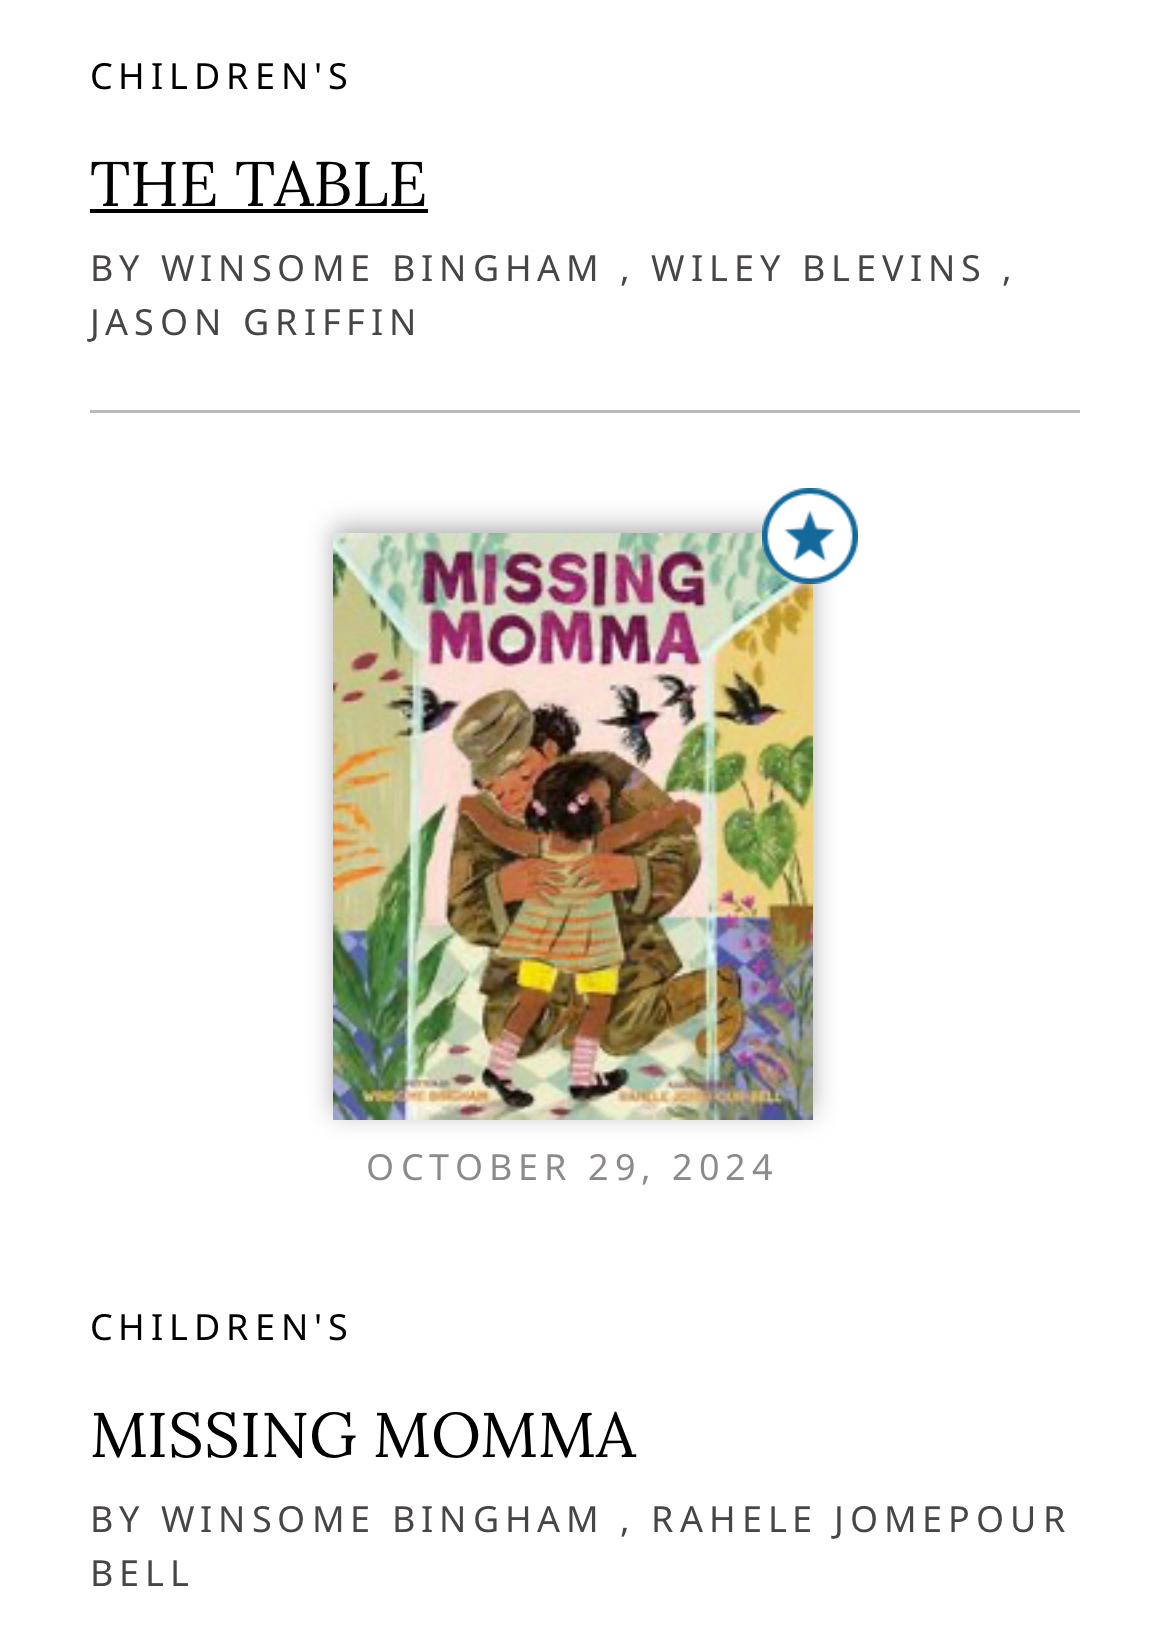1170x1651 pixels.
Task: Open the MISSING MOMMA title heading
Action: click(363, 1436)
